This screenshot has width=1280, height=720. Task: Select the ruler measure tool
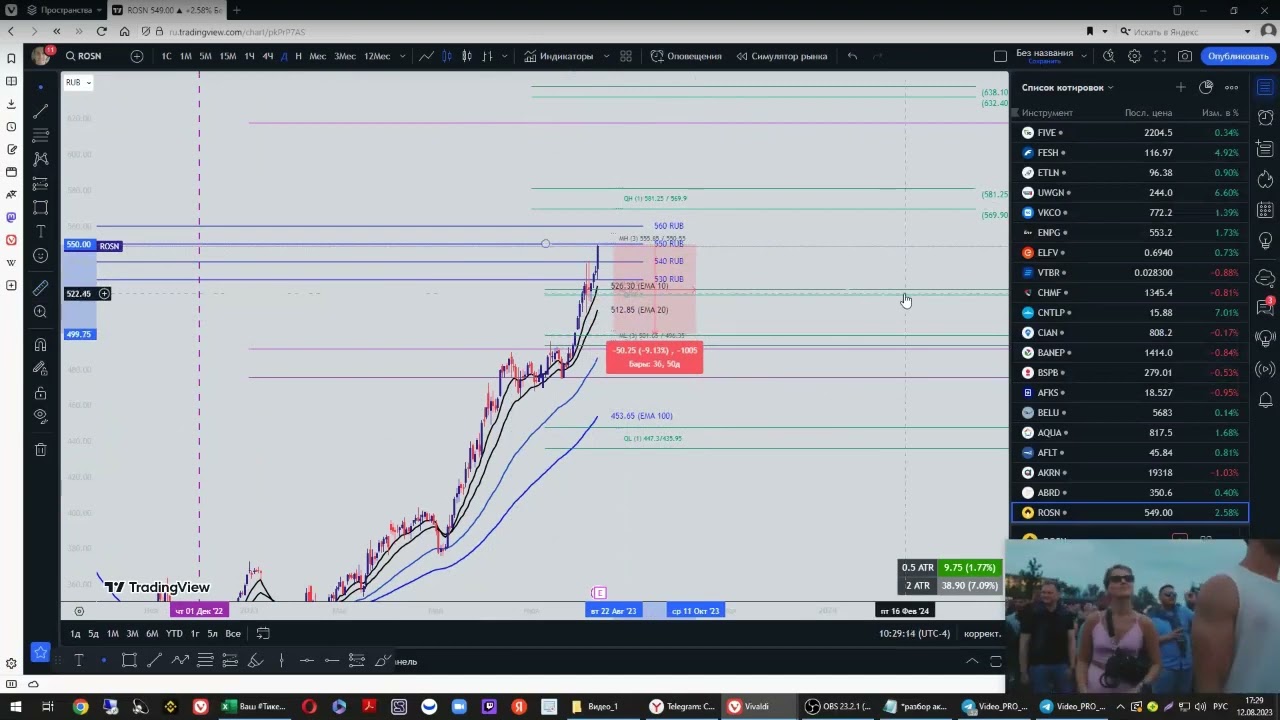(40, 288)
